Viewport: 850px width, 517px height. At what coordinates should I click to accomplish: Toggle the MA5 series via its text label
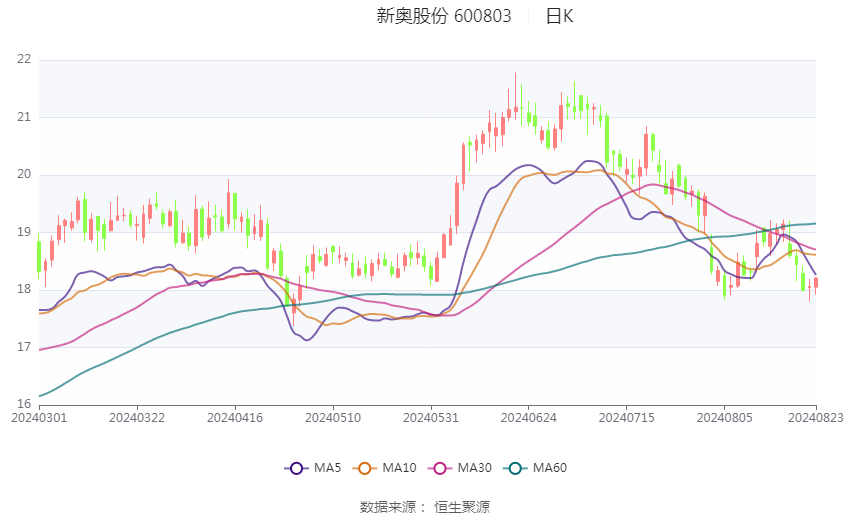coord(327,468)
